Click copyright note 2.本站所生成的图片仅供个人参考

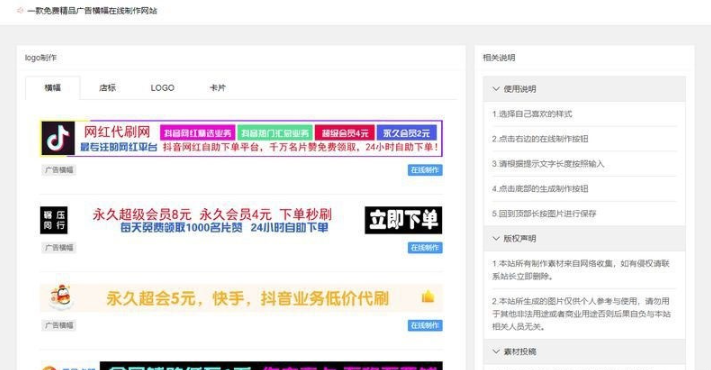581,314
